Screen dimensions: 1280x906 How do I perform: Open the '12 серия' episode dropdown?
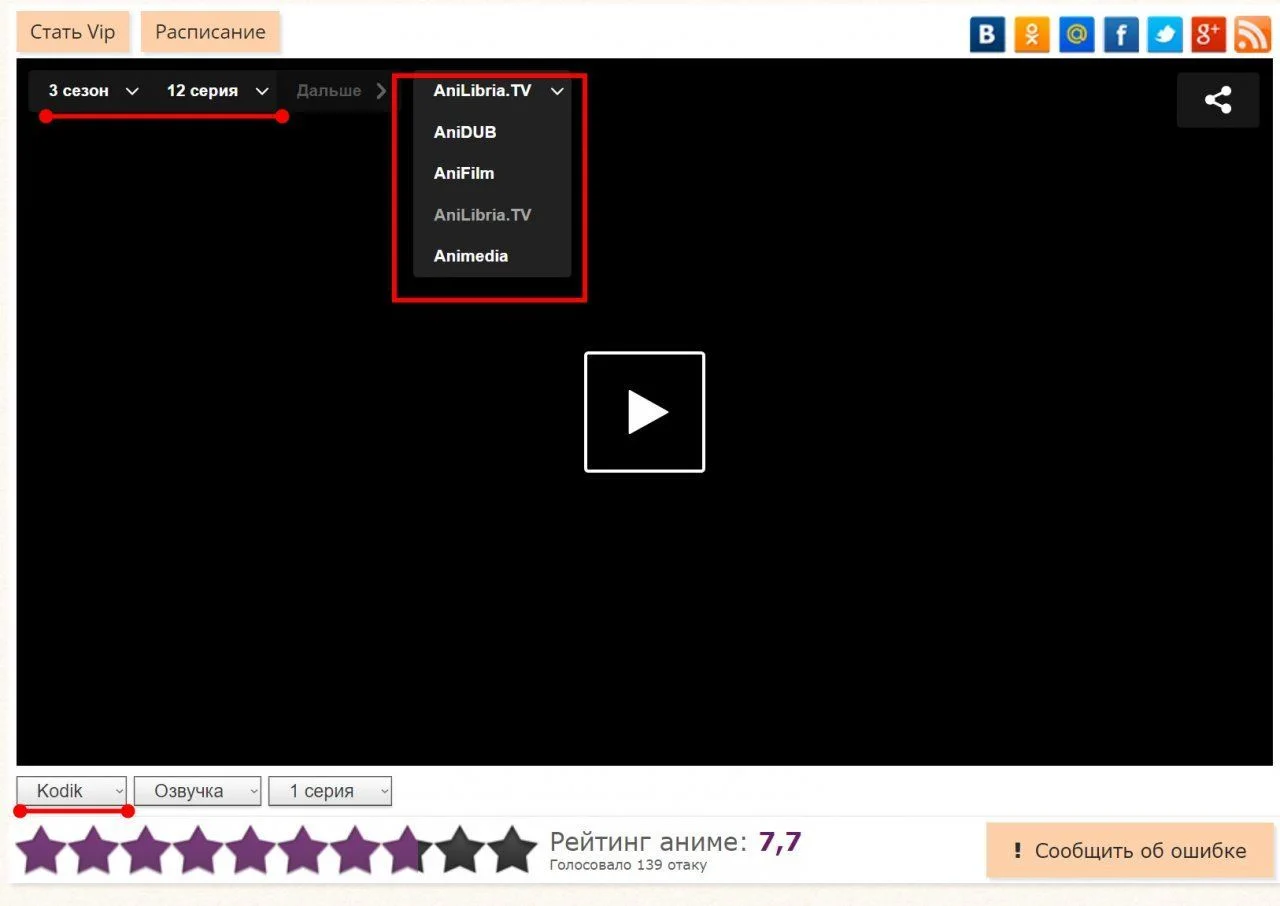click(x=217, y=91)
